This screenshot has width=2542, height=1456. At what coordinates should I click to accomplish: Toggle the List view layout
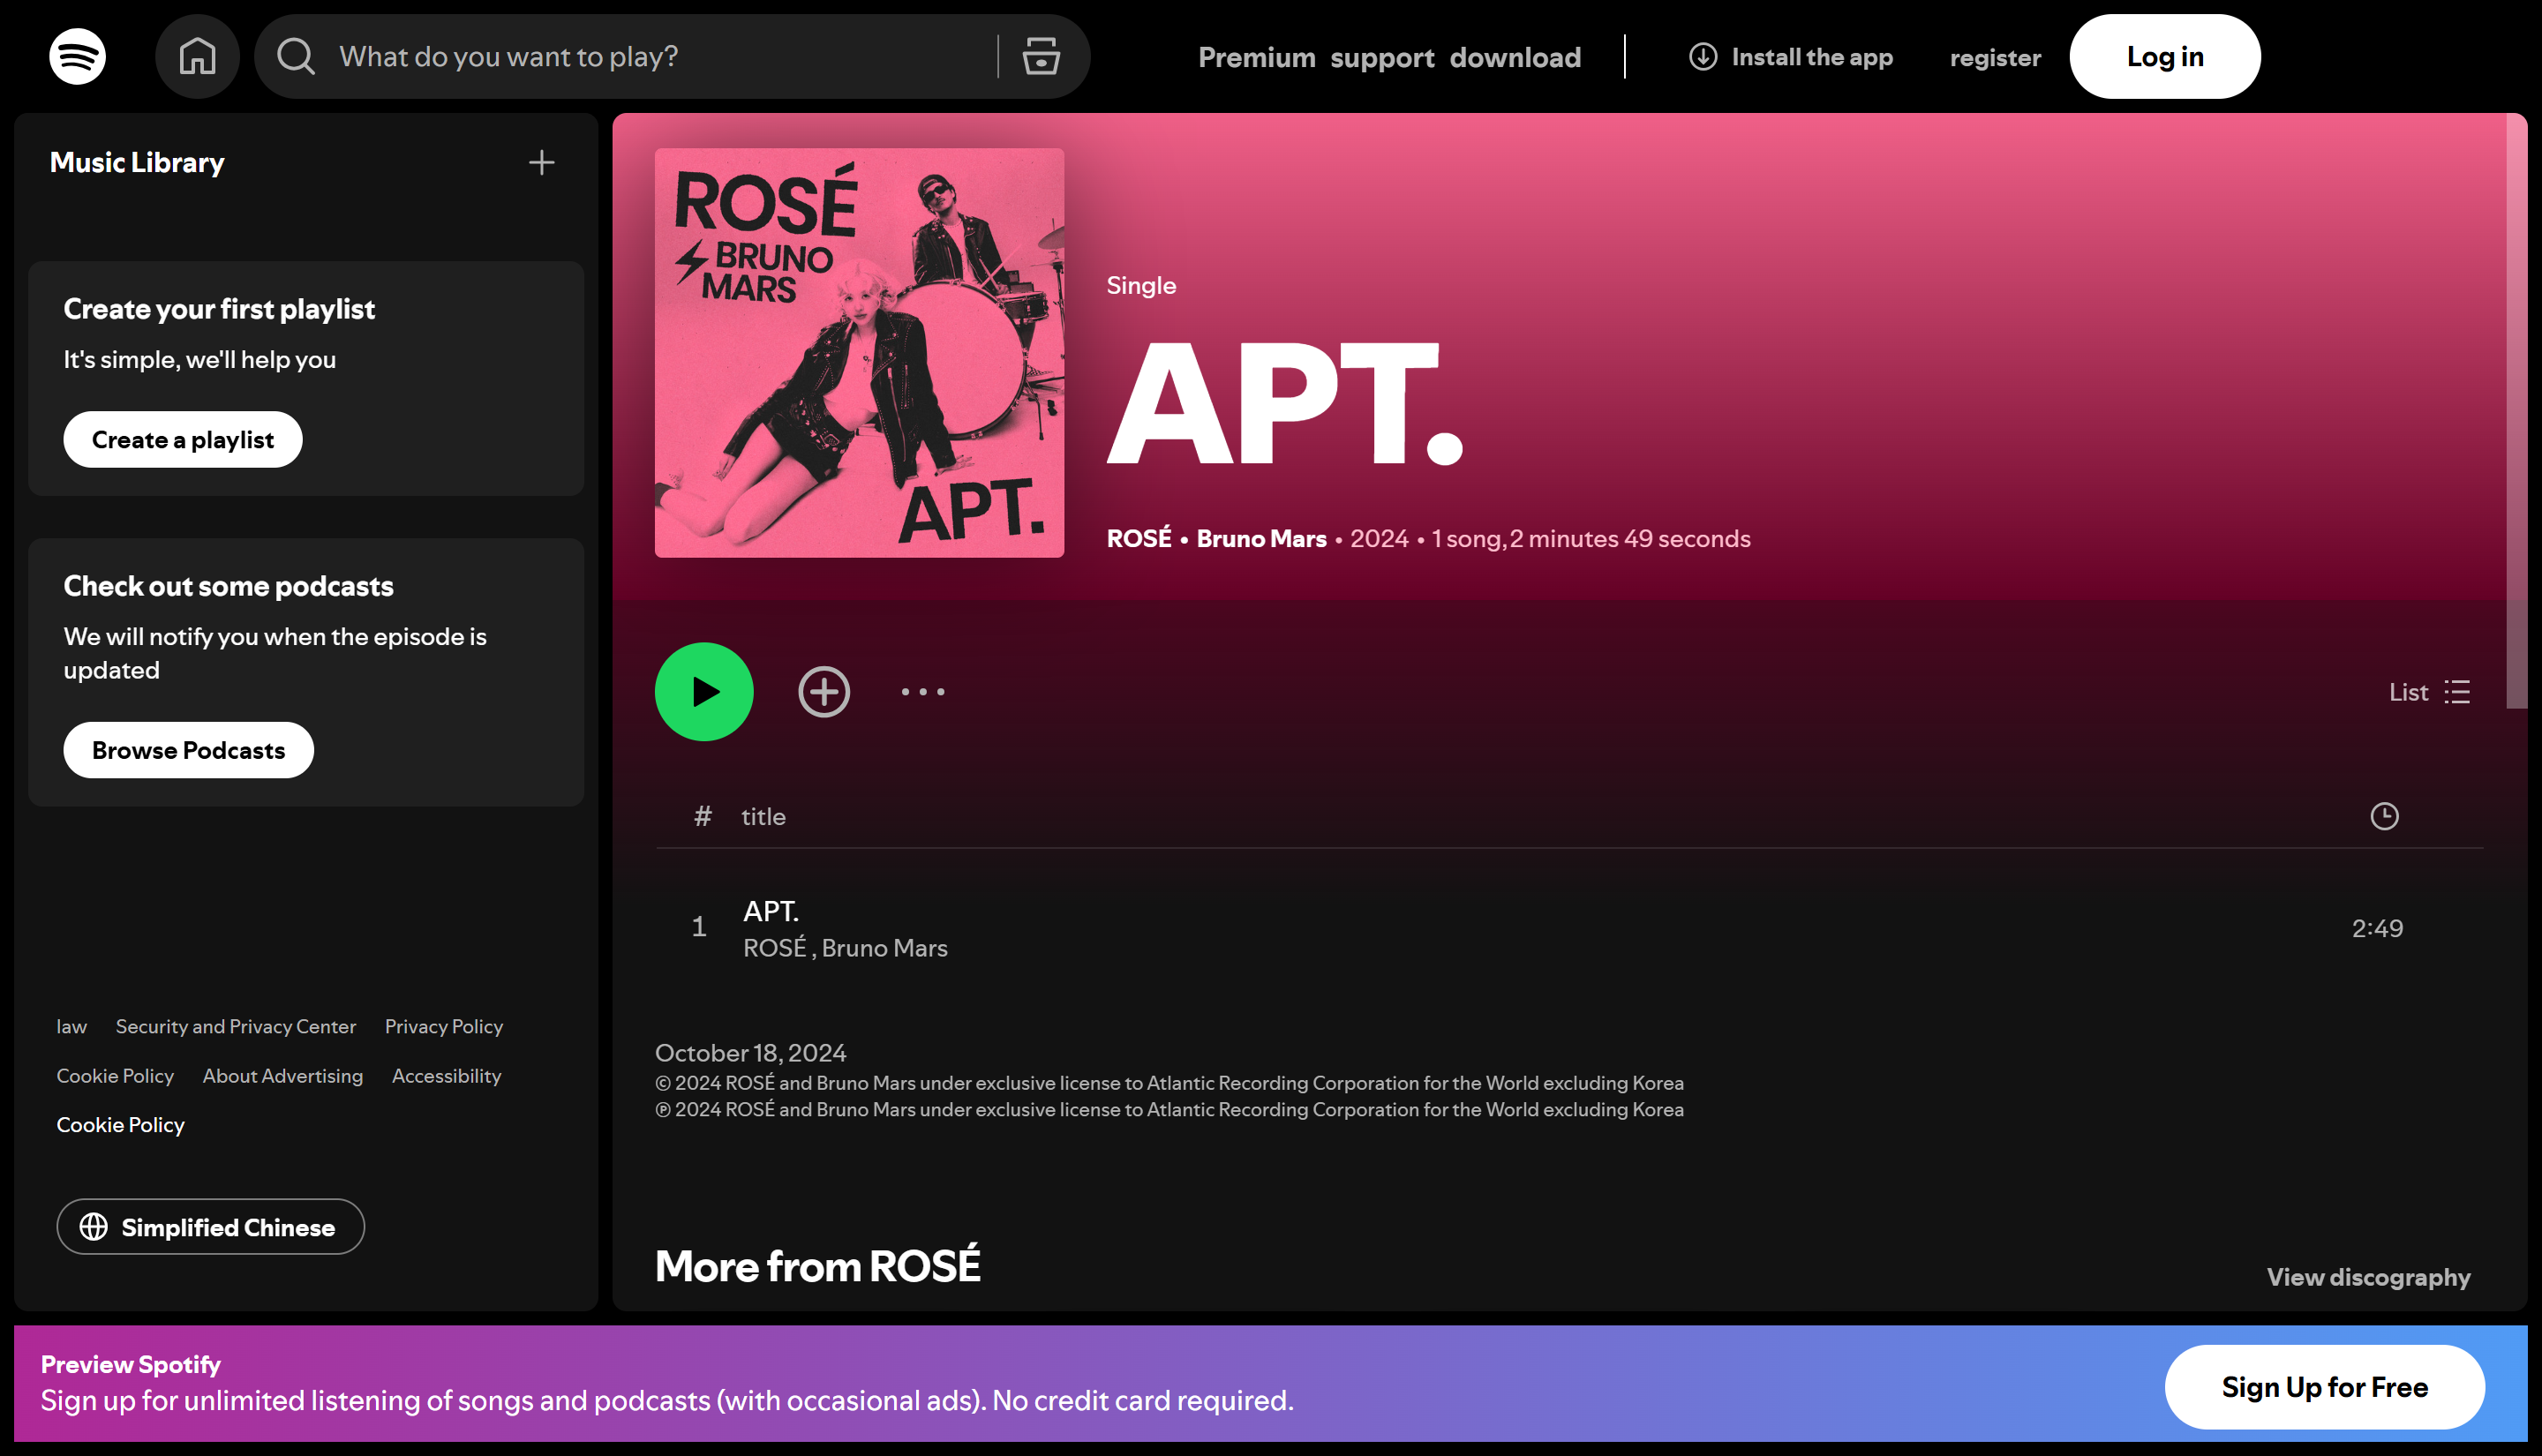pyautogui.click(x=2456, y=691)
